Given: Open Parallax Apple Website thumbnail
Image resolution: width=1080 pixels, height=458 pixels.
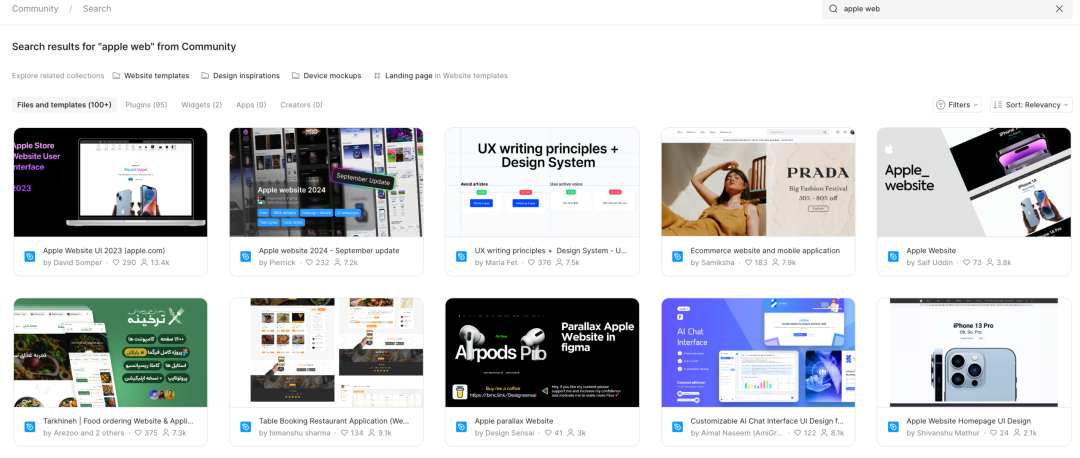Looking at the screenshot, I should pyautogui.click(x=542, y=352).
